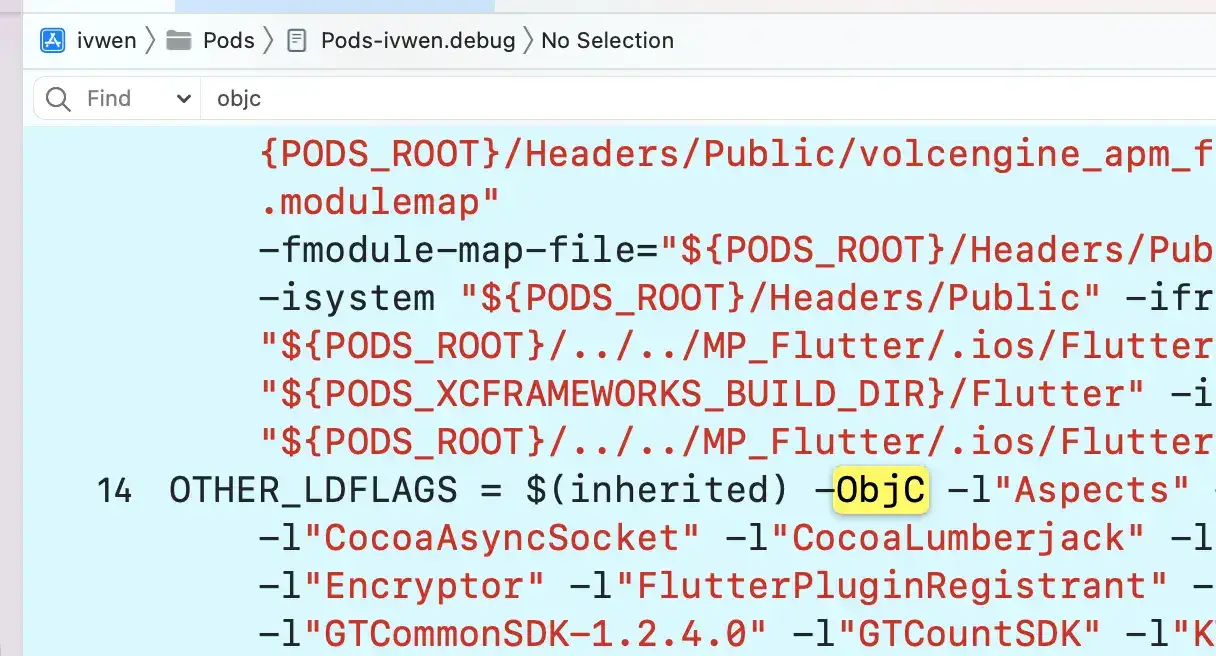The image size is (1216, 656).
Task: Select the ivwen breadcrumb item
Action: [107, 41]
